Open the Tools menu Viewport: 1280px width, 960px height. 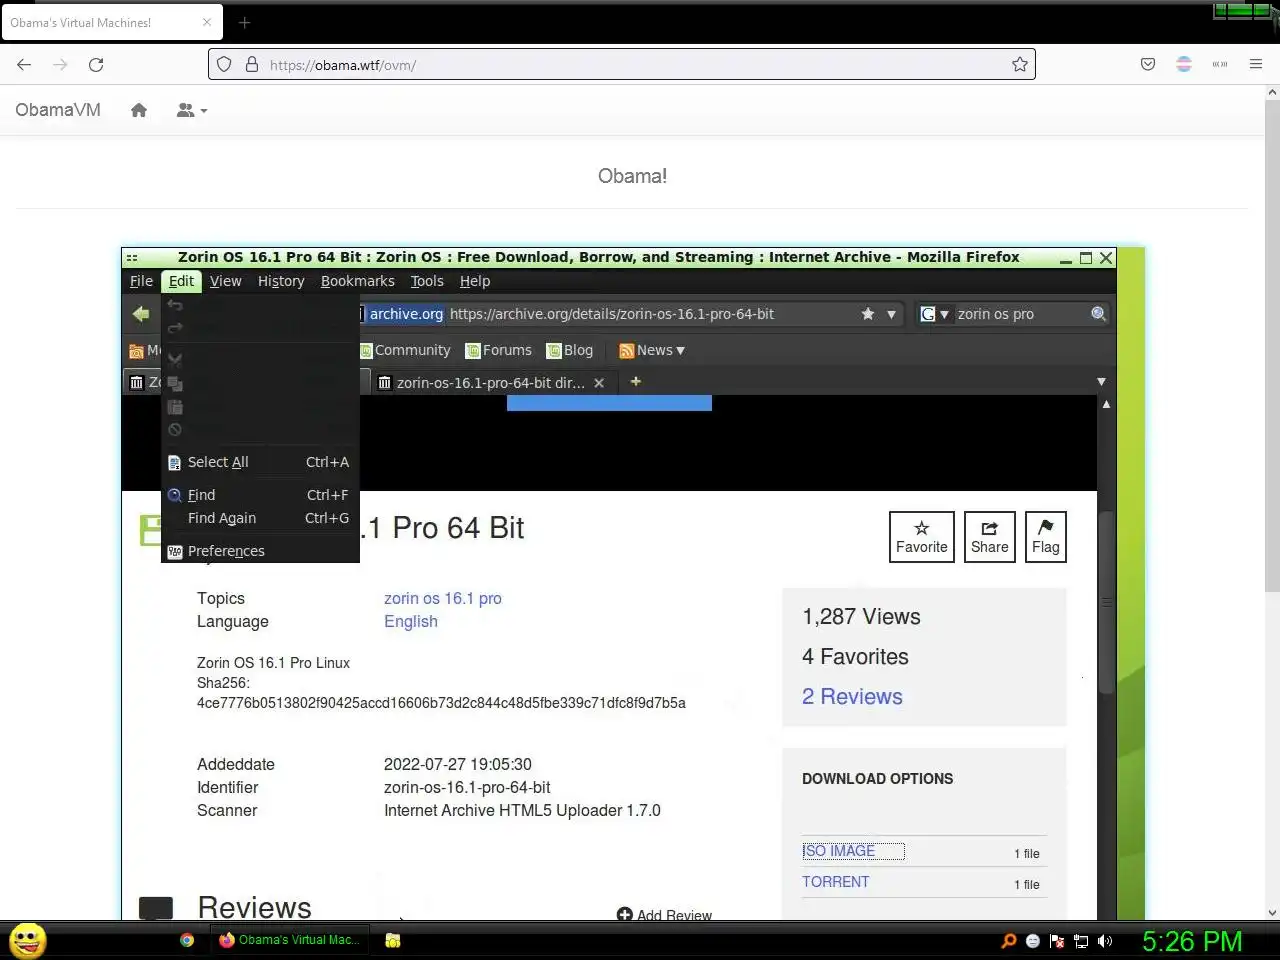click(427, 281)
